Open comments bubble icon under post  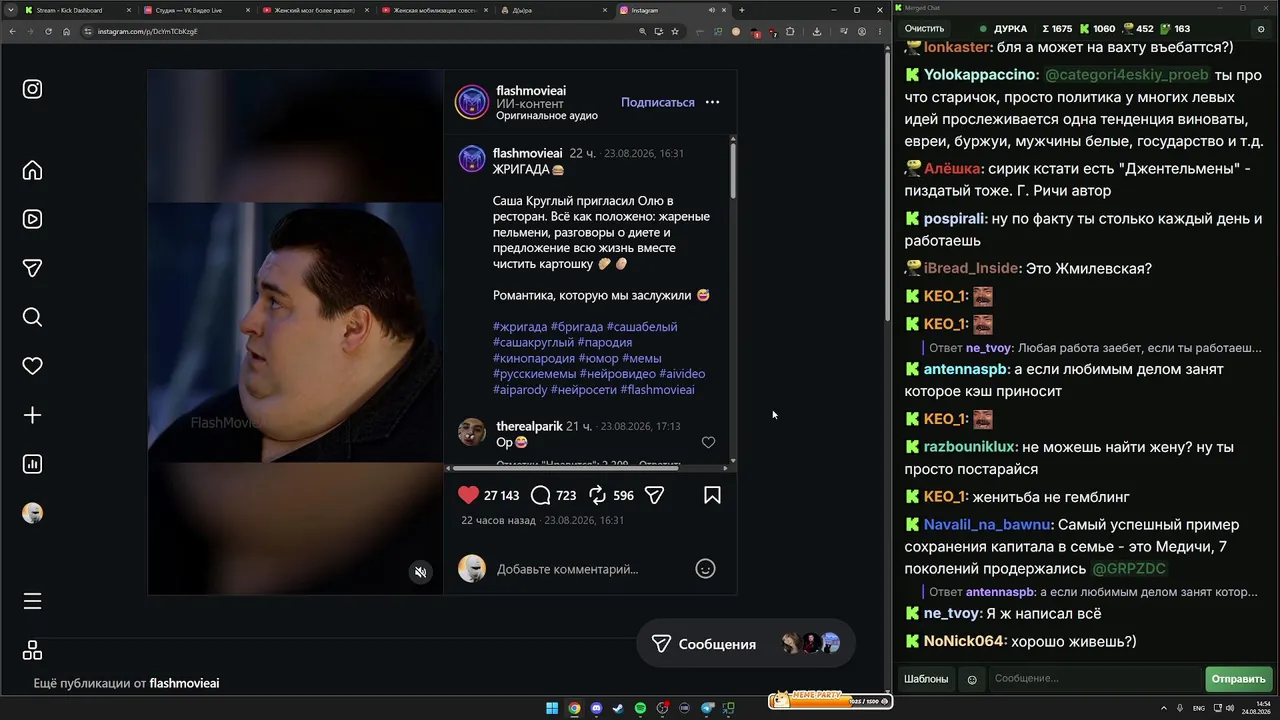(x=540, y=495)
